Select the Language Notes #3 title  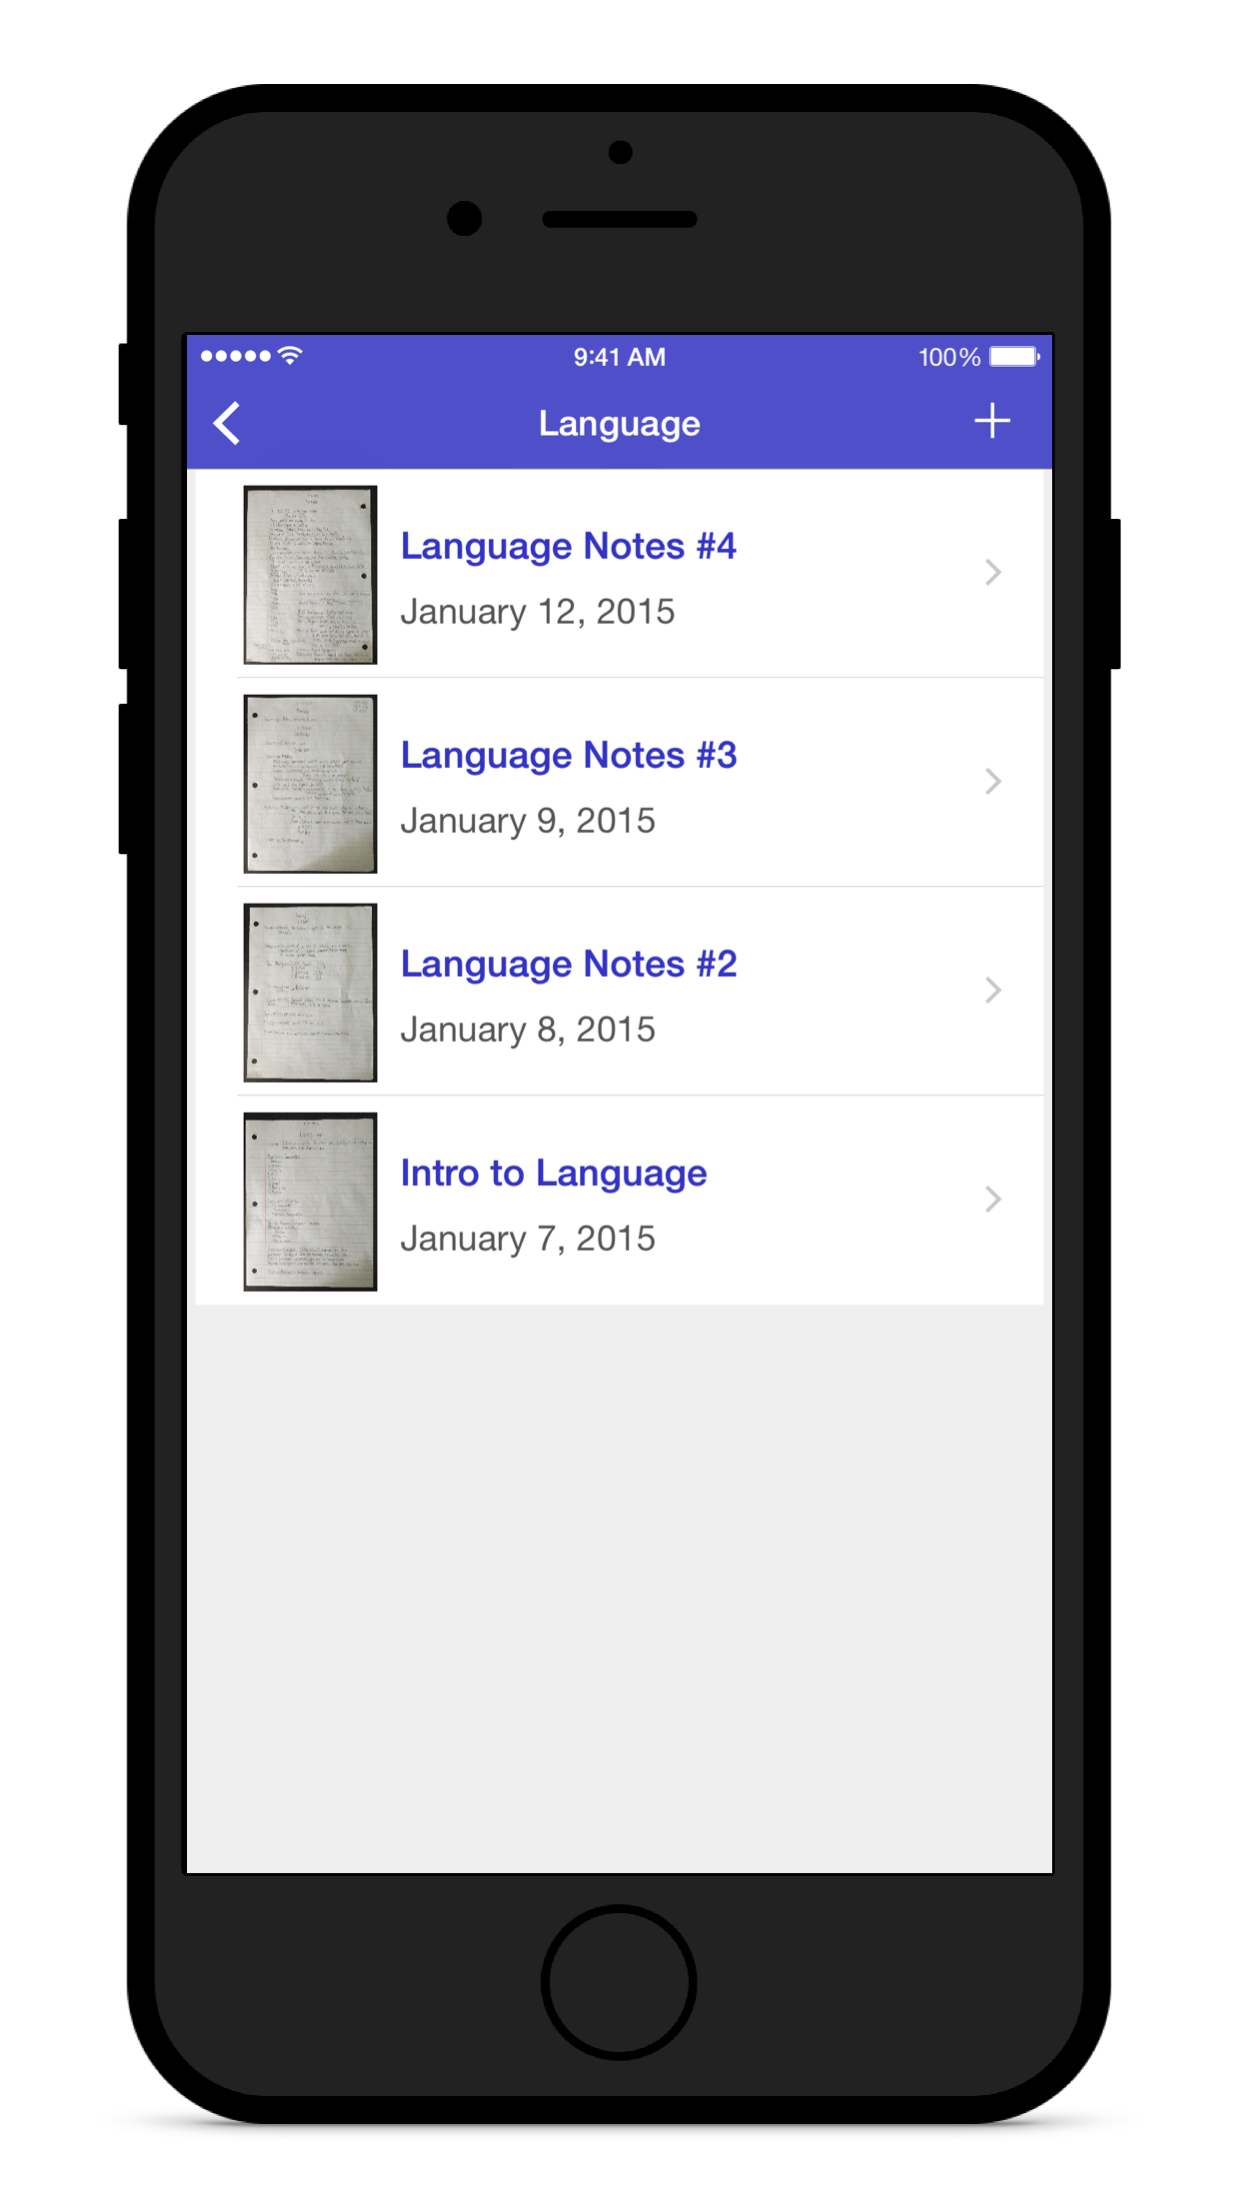(x=568, y=756)
